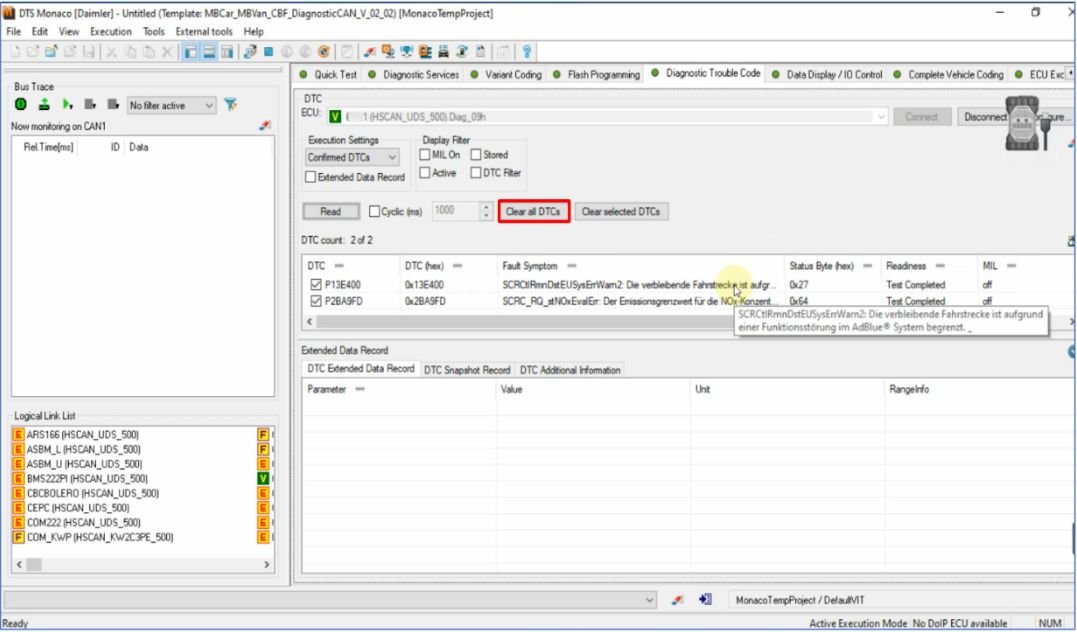Uncheck the P13E400 DTC row checkbox
This screenshot has width=1077, height=632.
coord(316,285)
